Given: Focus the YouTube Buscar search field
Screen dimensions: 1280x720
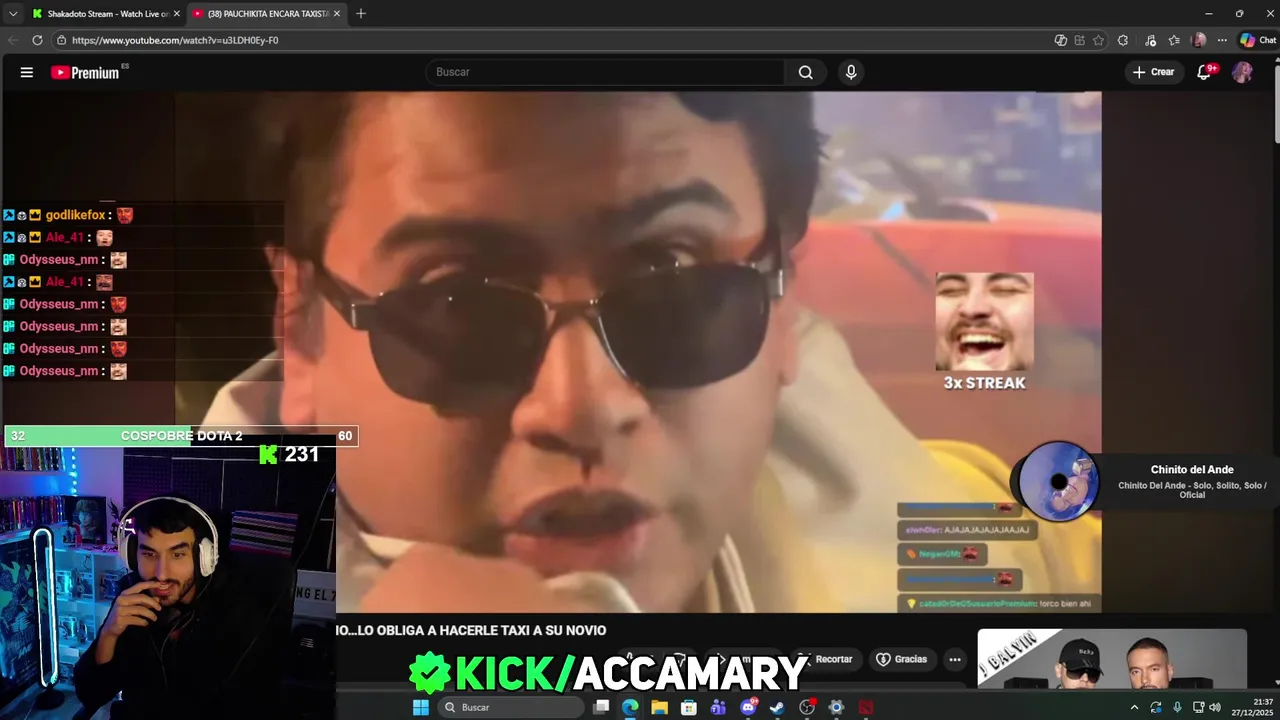Looking at the screenshot, I should [x=605, y=72].
